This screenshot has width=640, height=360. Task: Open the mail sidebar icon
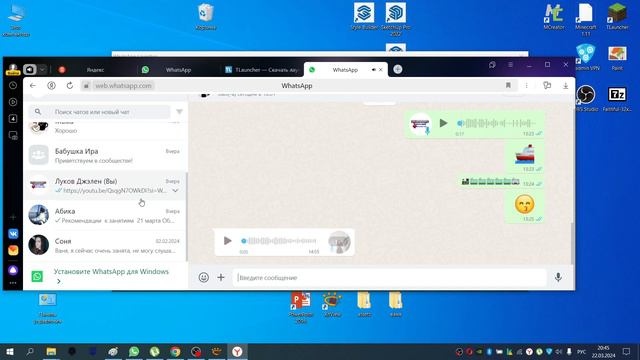click(x=13, y=251)
